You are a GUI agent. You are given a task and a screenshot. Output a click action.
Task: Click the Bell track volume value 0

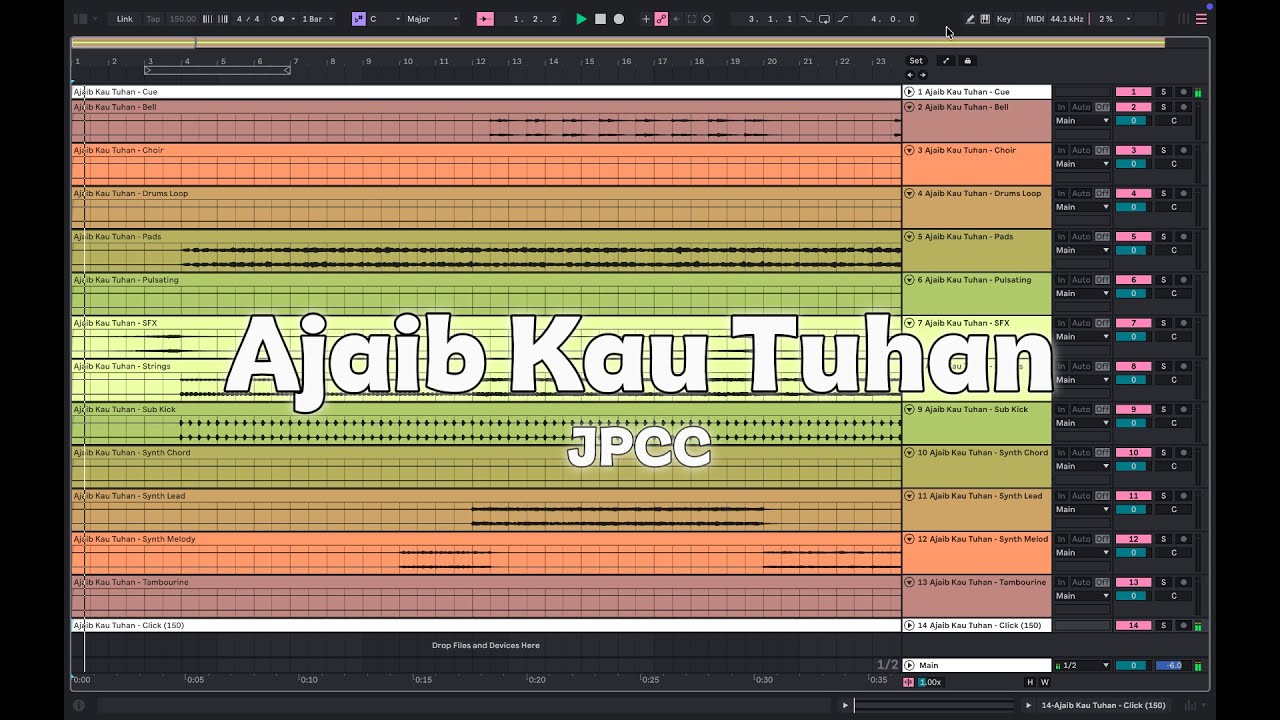coord(1133,121)
